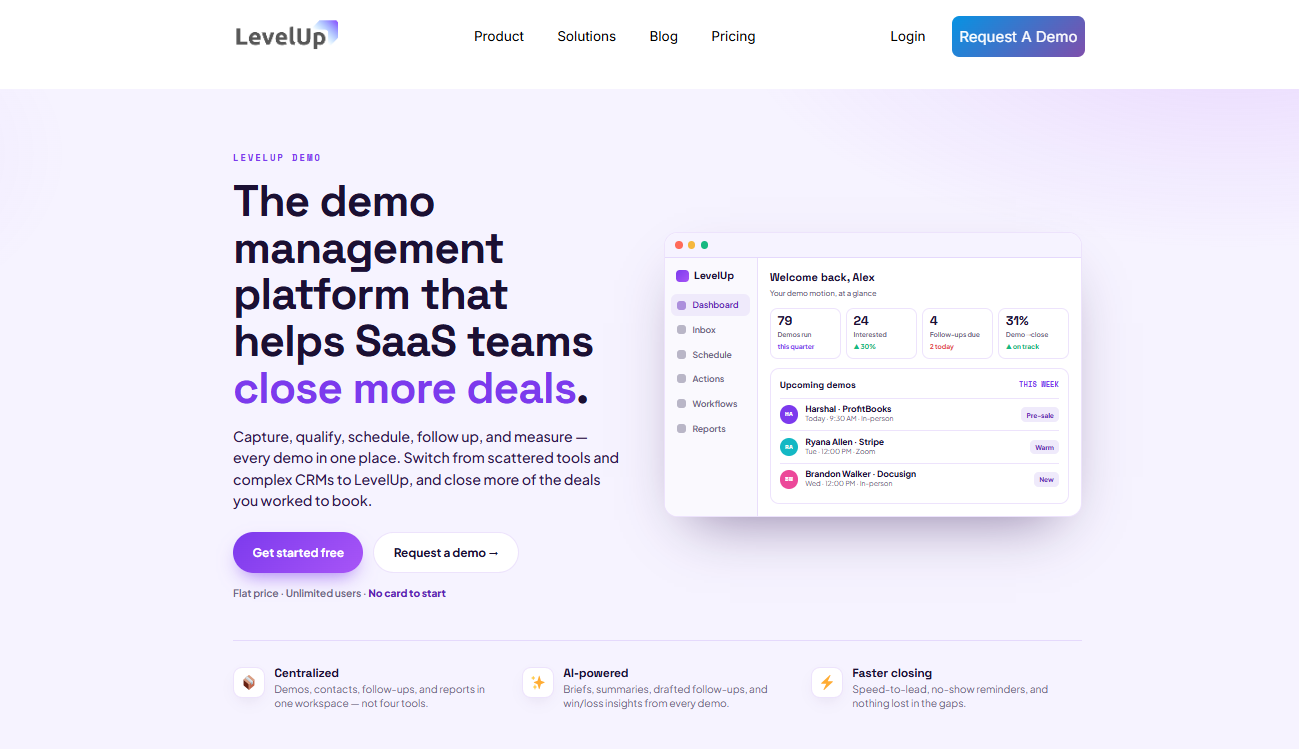Select Inbox in the mockup sidebar
Screen dimensions: 1299x749
(x=710, y=330)
